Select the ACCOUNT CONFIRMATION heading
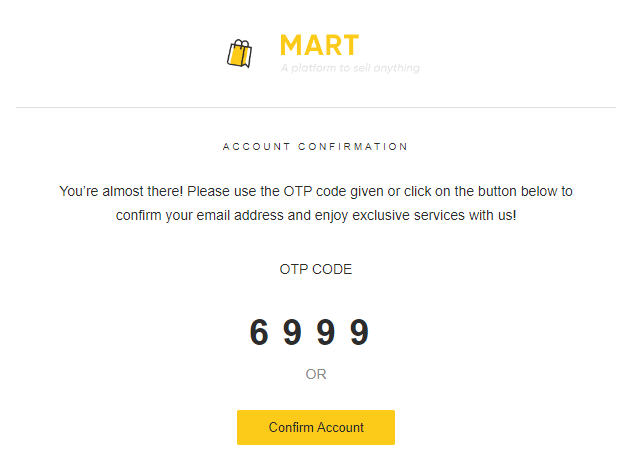 click(x=316, y=147)
